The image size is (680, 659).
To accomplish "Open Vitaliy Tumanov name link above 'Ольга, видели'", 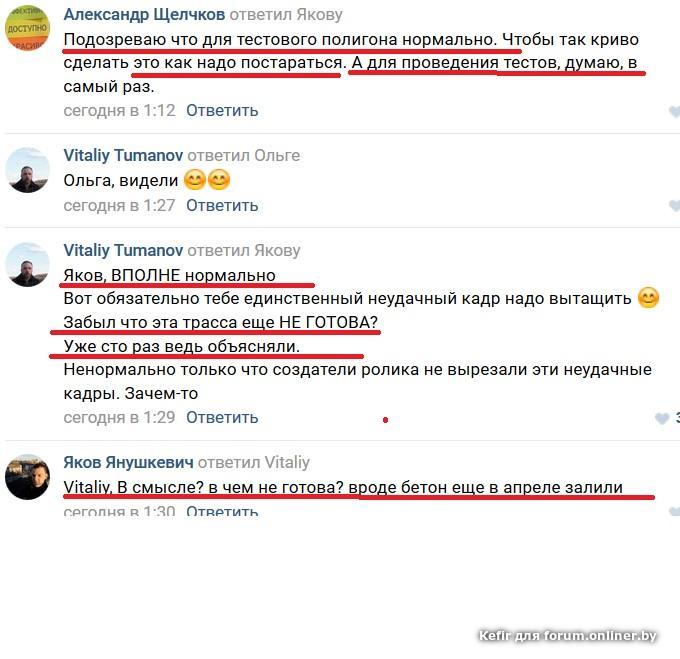I will click(123, 155).
